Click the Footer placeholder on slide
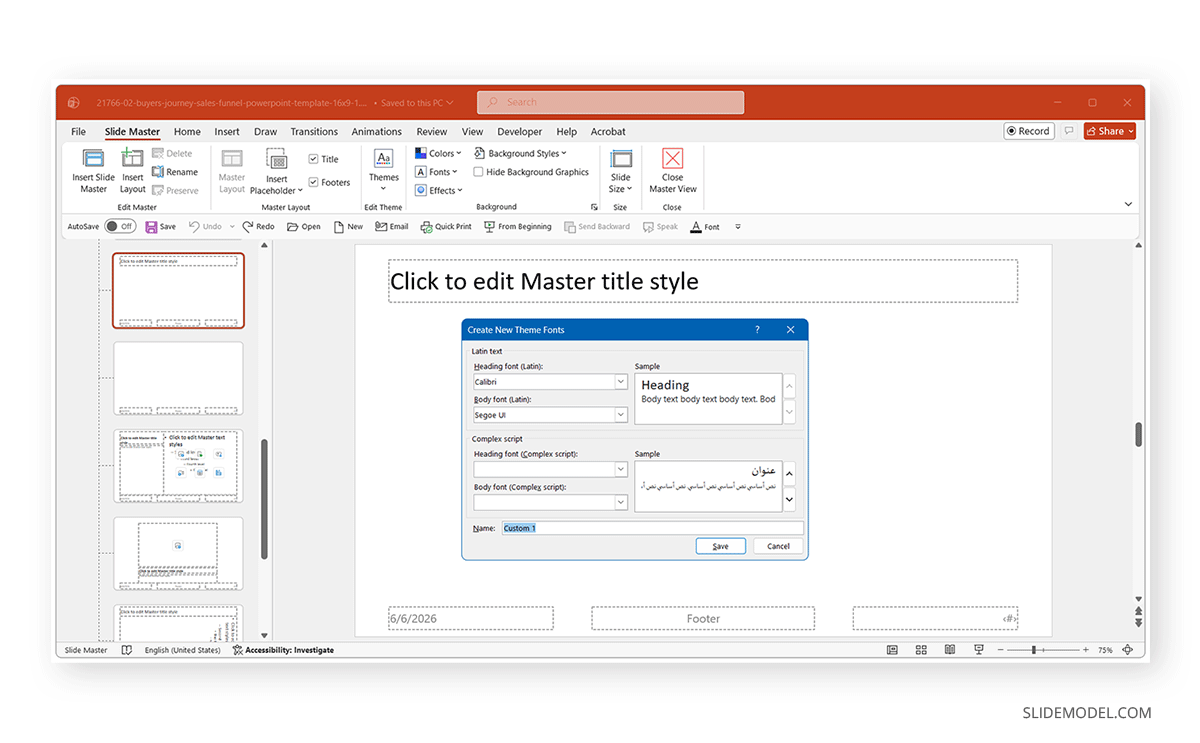 click(703, 619)
